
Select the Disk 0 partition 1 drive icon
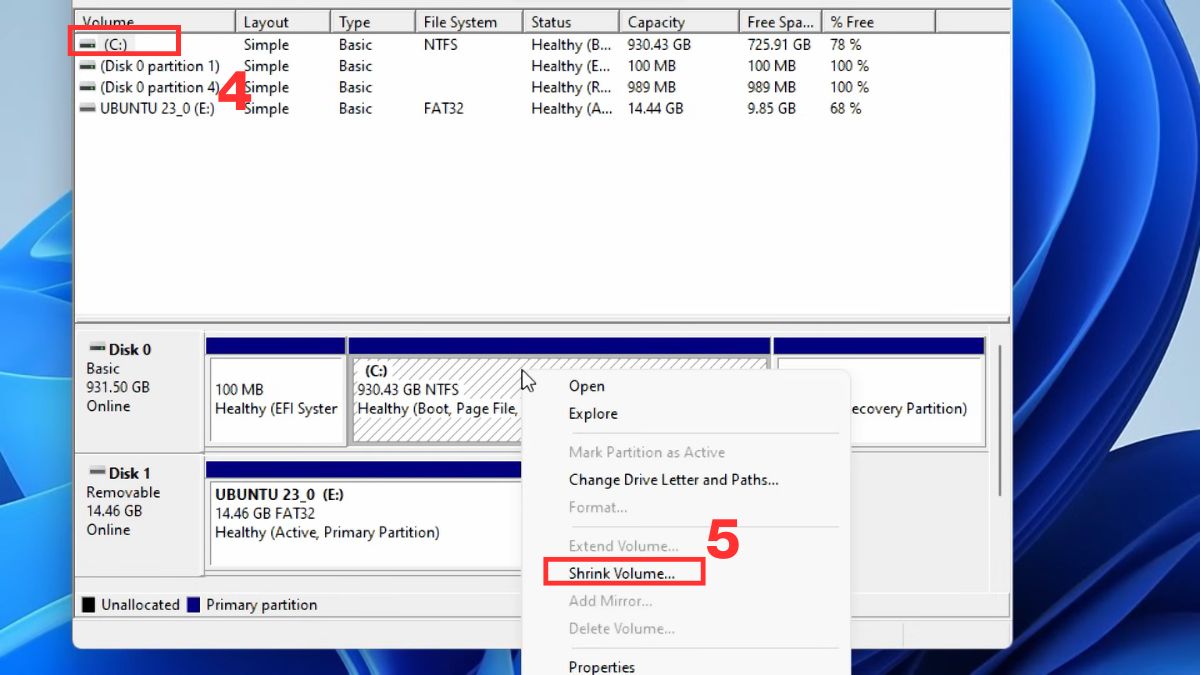click(x=88, y=66)
